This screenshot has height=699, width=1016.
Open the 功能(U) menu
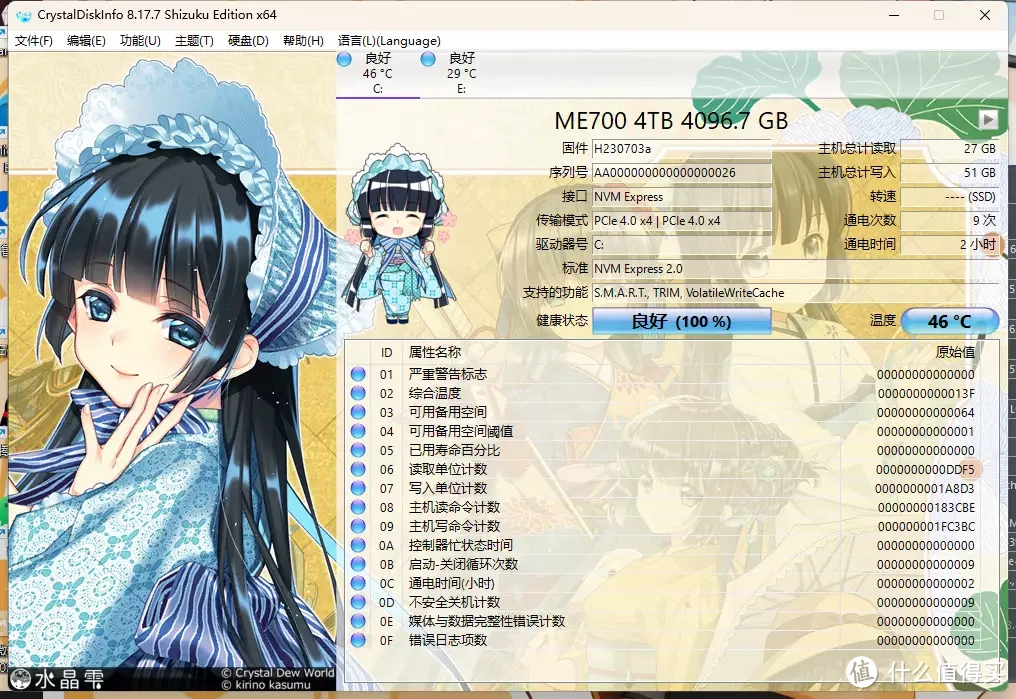point(140,41)
